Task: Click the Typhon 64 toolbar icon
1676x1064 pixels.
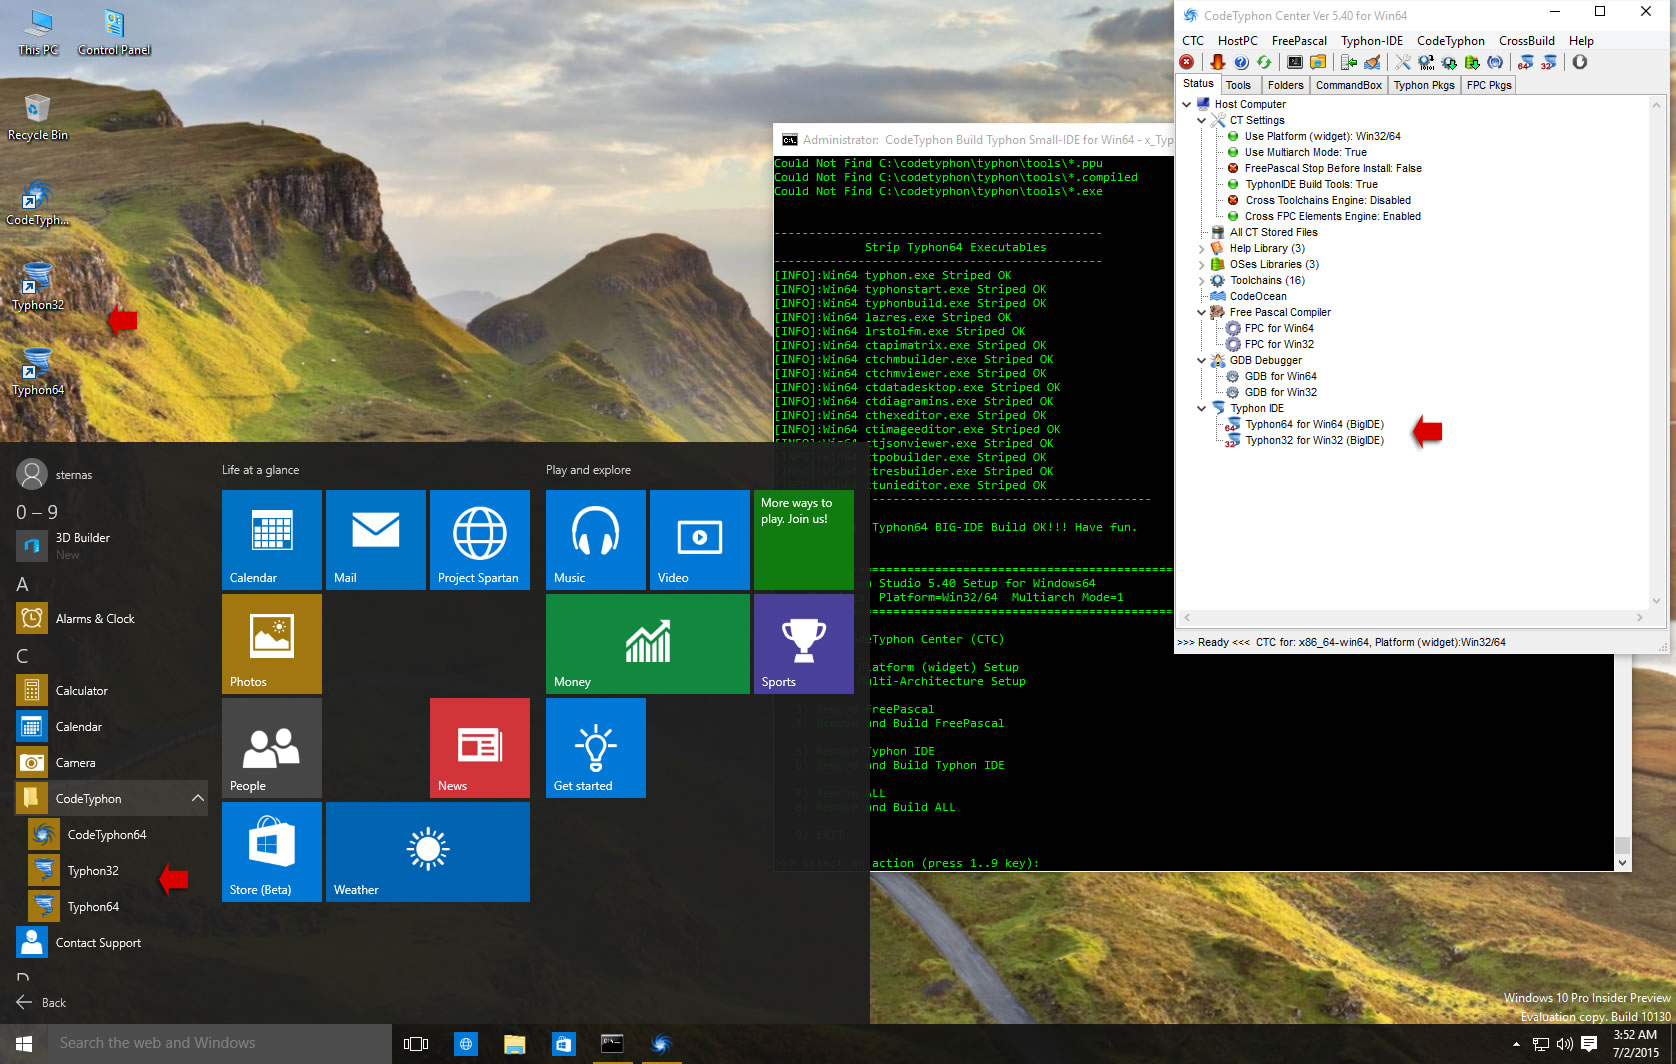Action: pos(1525,62)
